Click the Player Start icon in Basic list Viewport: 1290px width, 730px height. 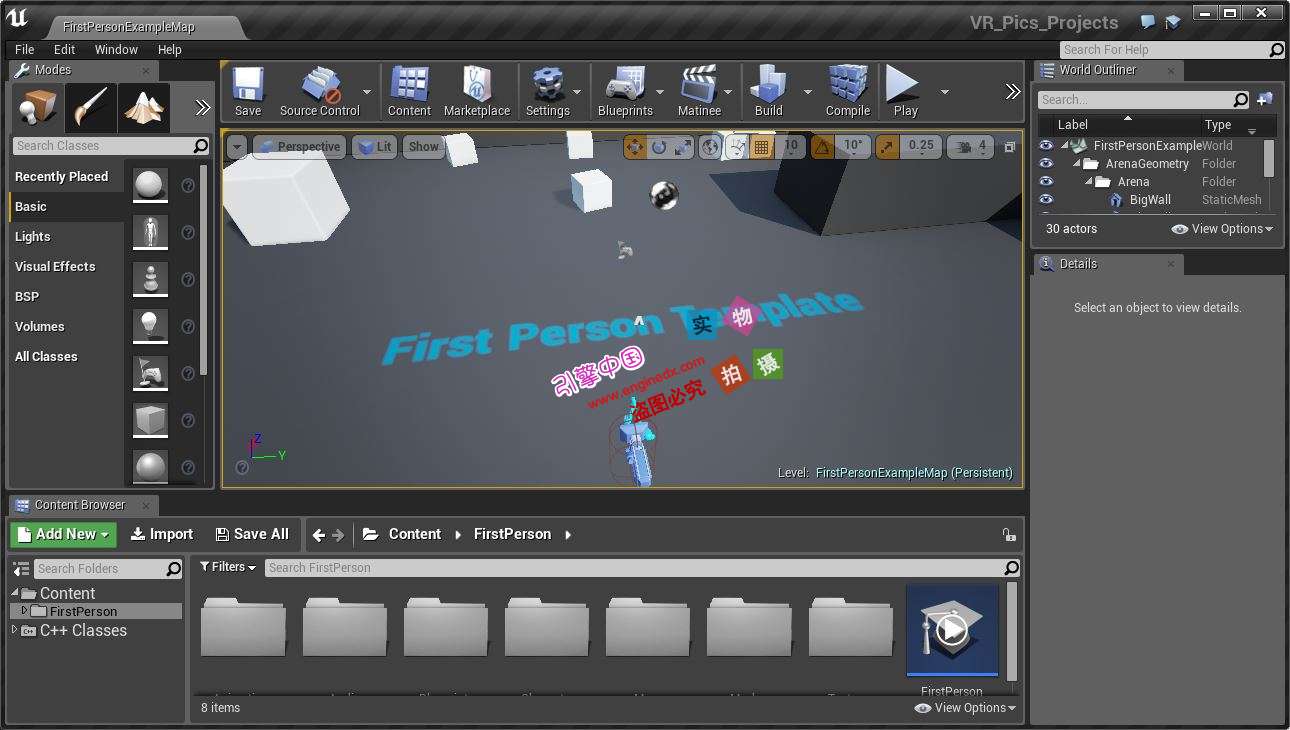click(150, 373)
